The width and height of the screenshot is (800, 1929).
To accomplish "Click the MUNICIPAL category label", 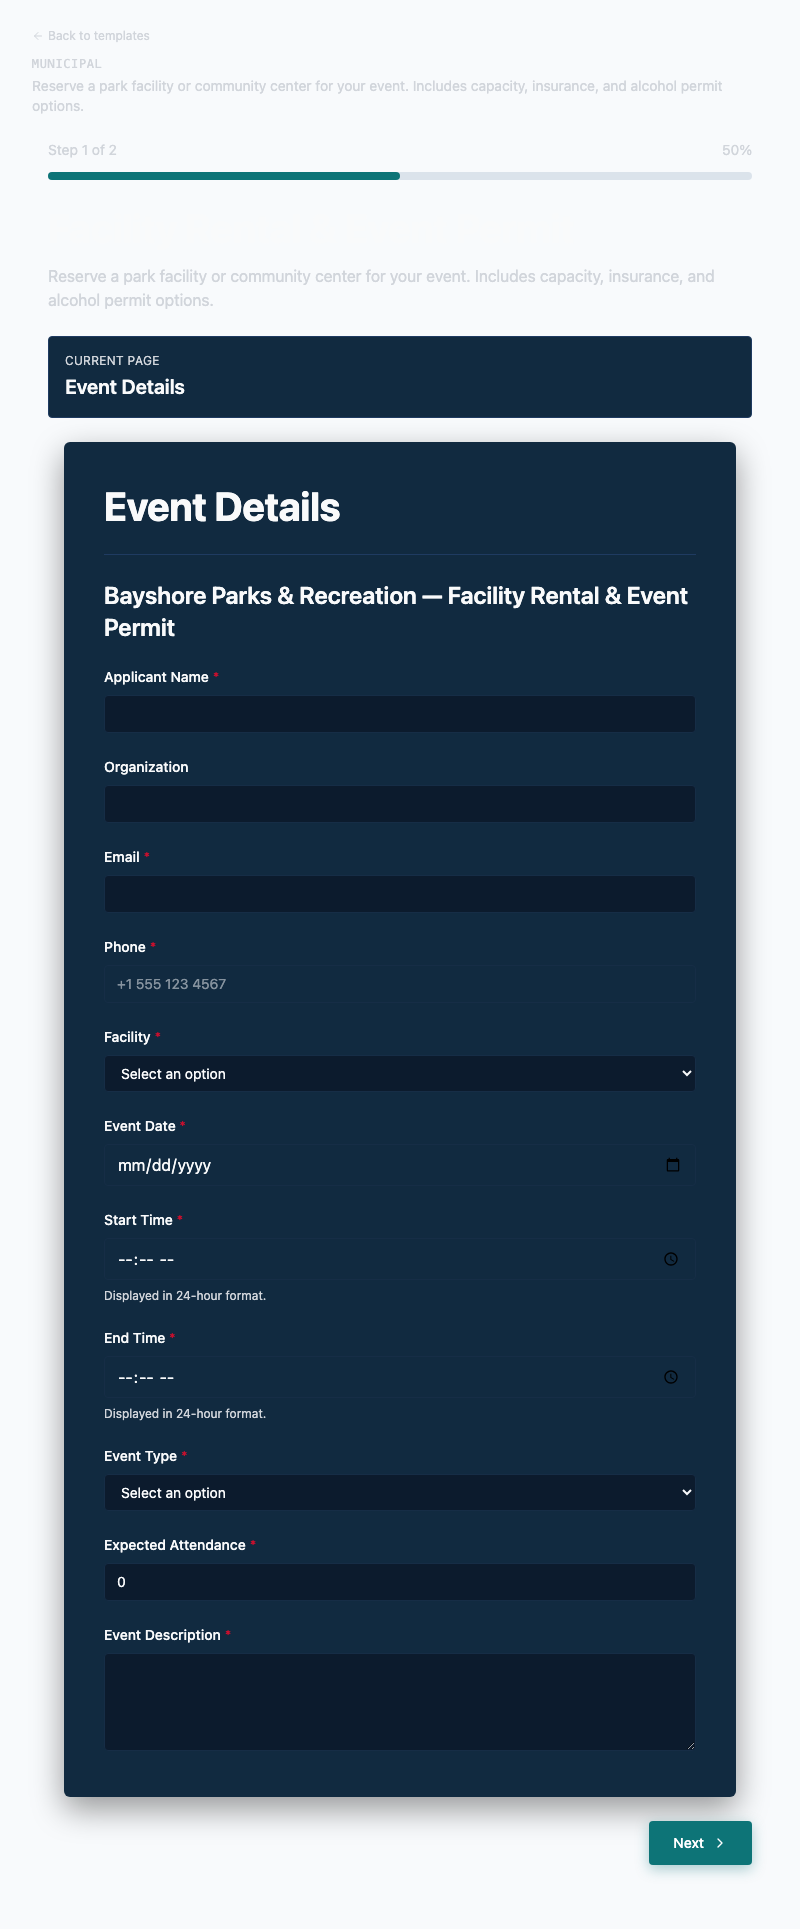I will (67, 63).
